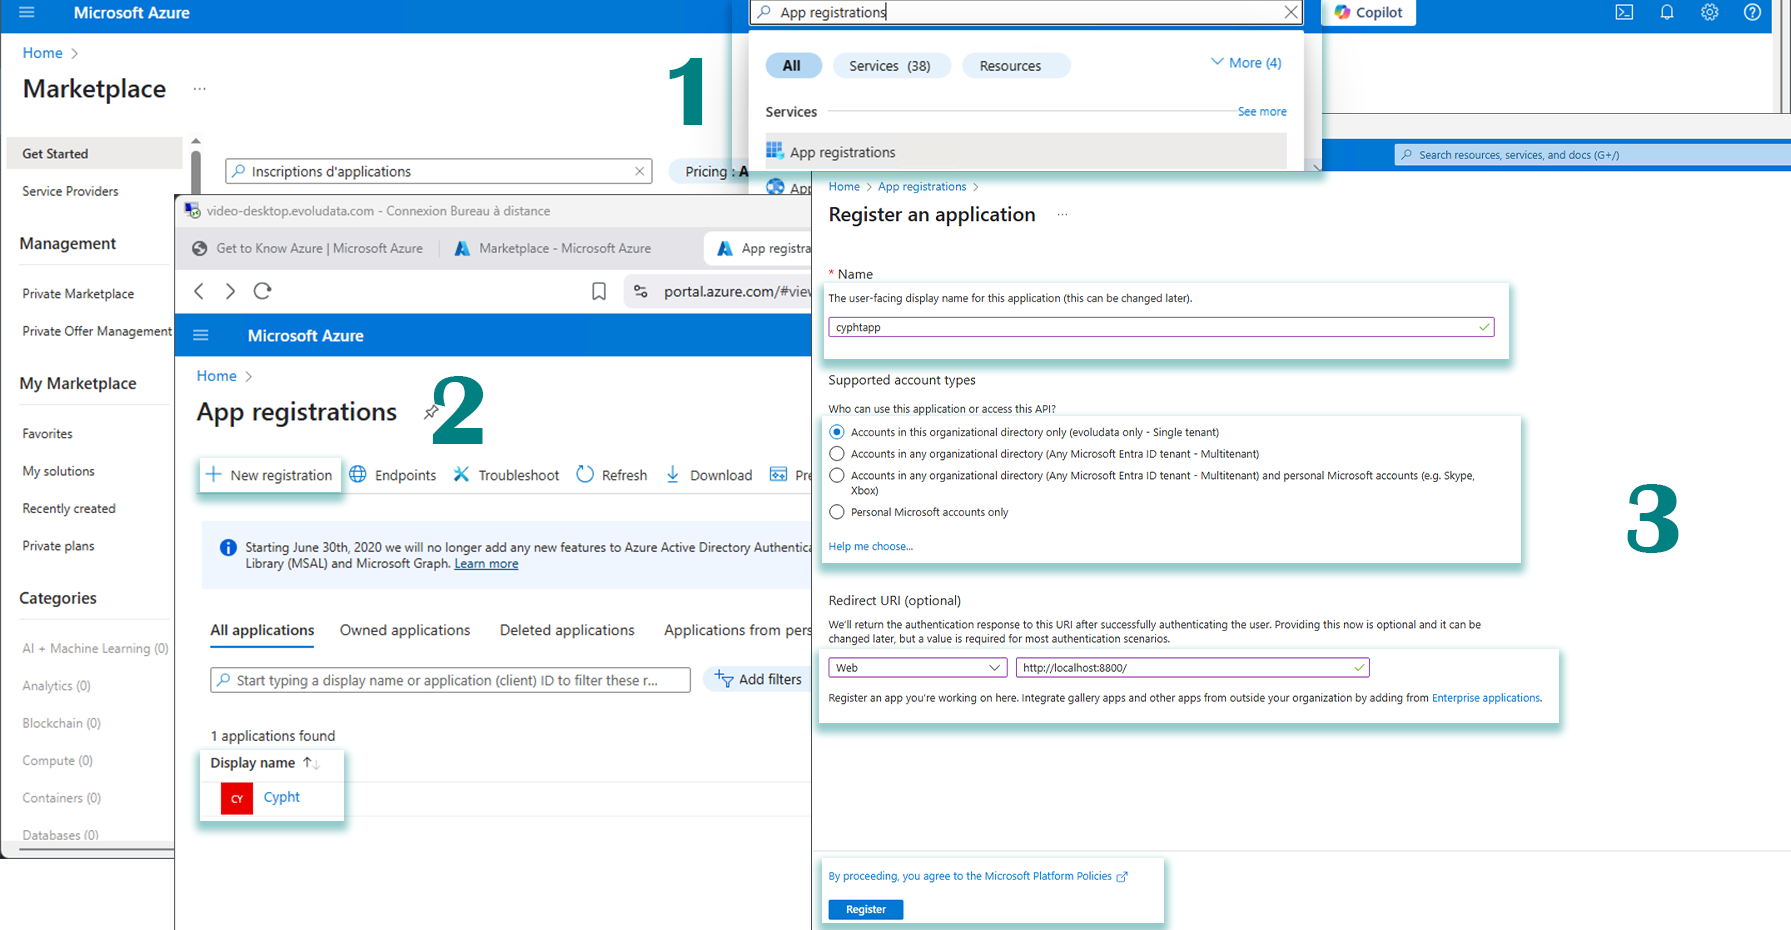
Task: Select Single tenant accounts radio option
Action: coord(837,432)
